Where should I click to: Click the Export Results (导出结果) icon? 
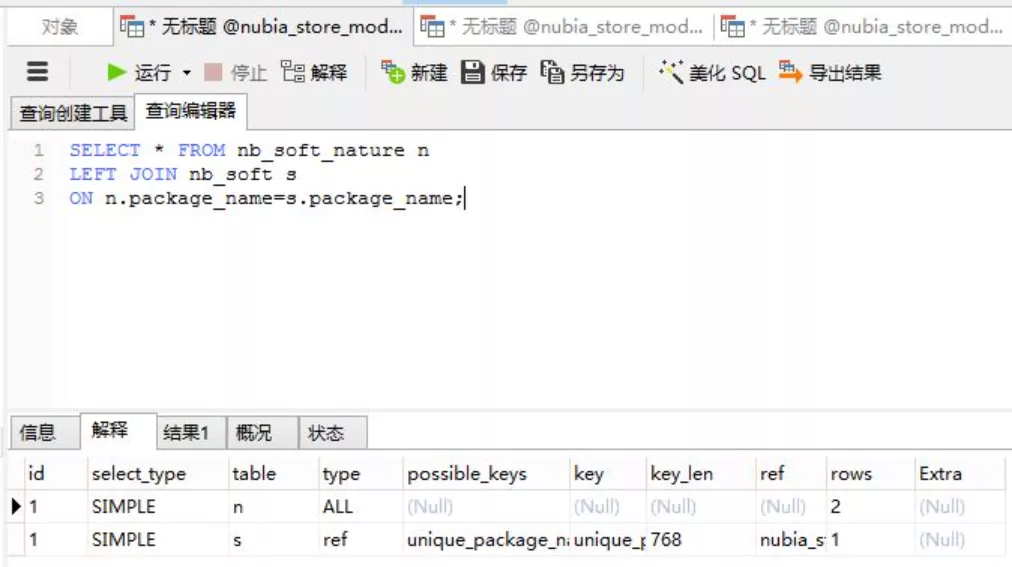pos(791,72)
